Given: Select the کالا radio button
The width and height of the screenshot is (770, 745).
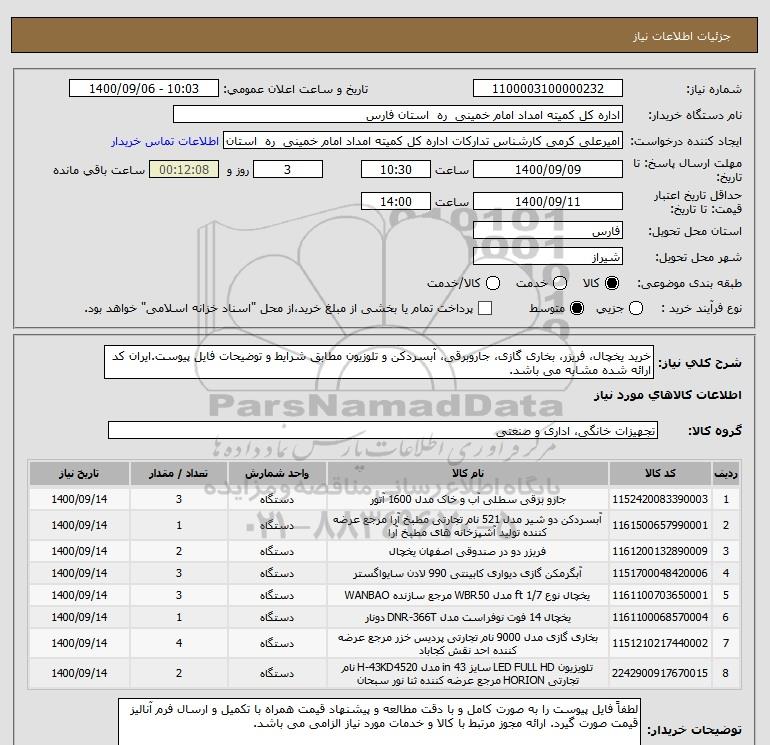Looking at the screenshot, I should click(x=612, y=283).
